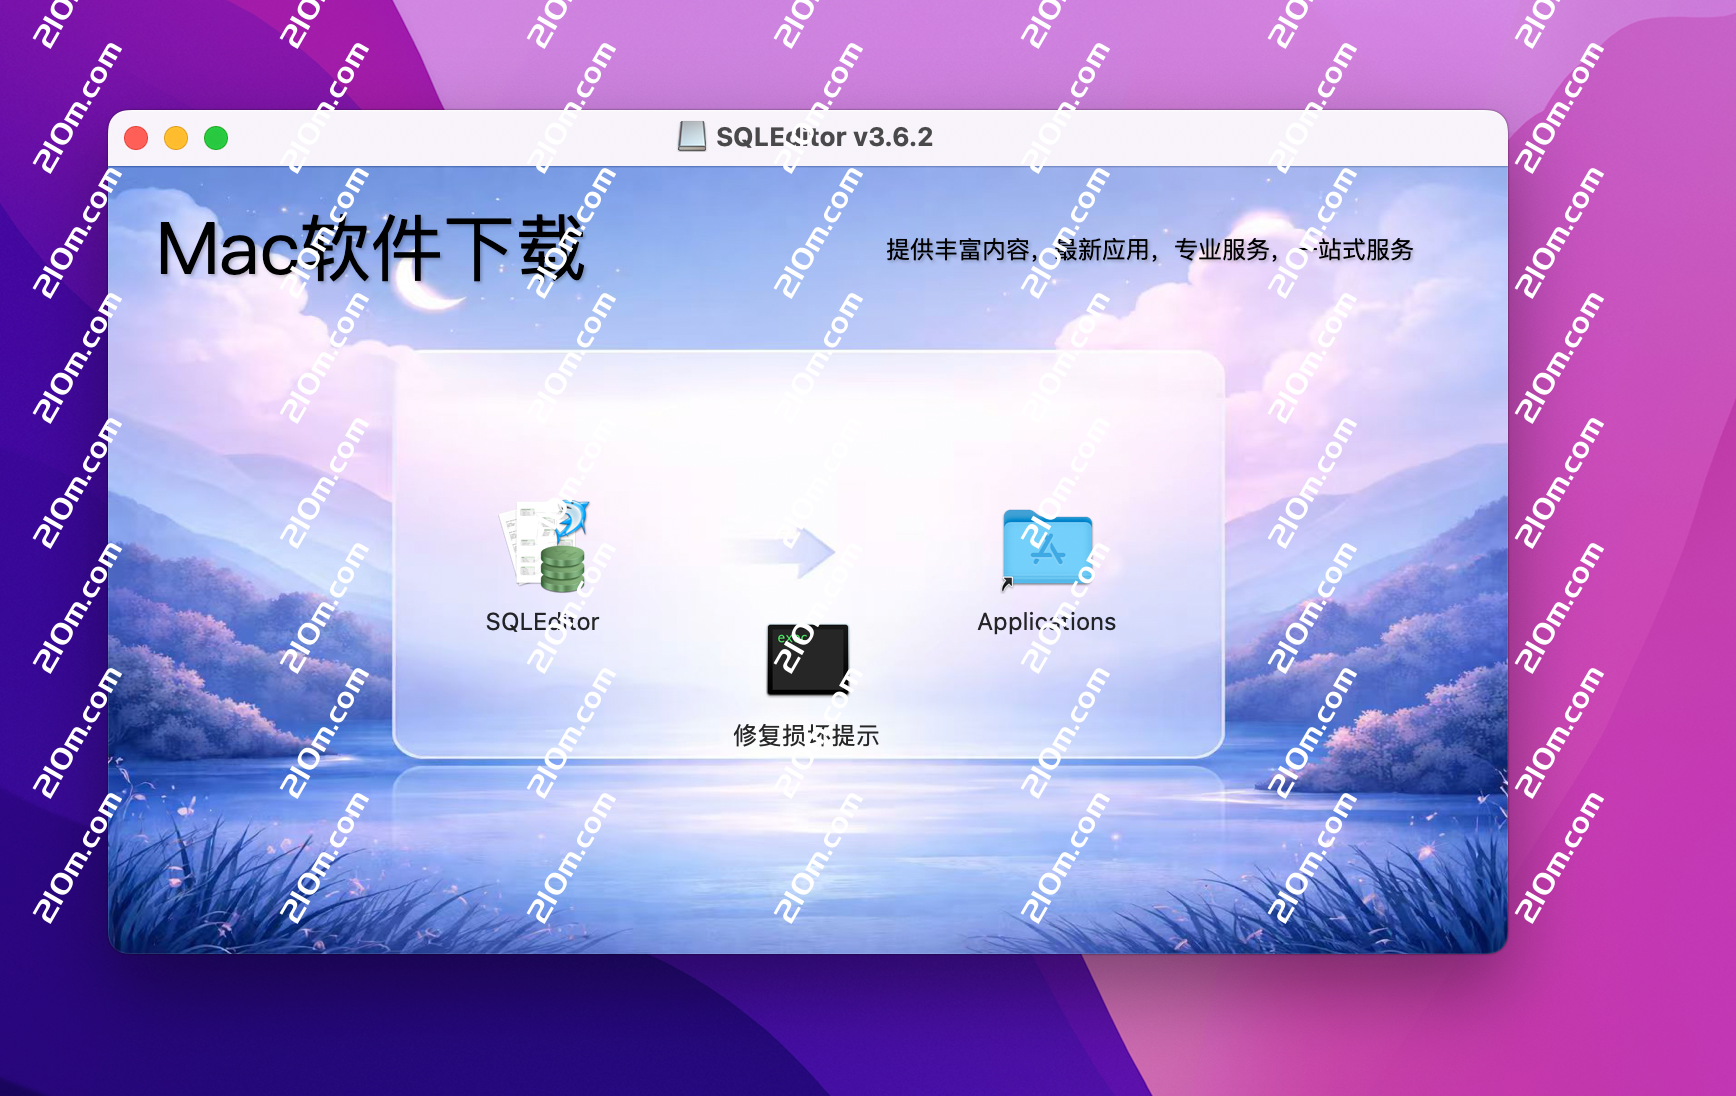Screen dimensions: 1736x1096
Task: Select the SQLEditor application icon
Action: pos(545,545)
